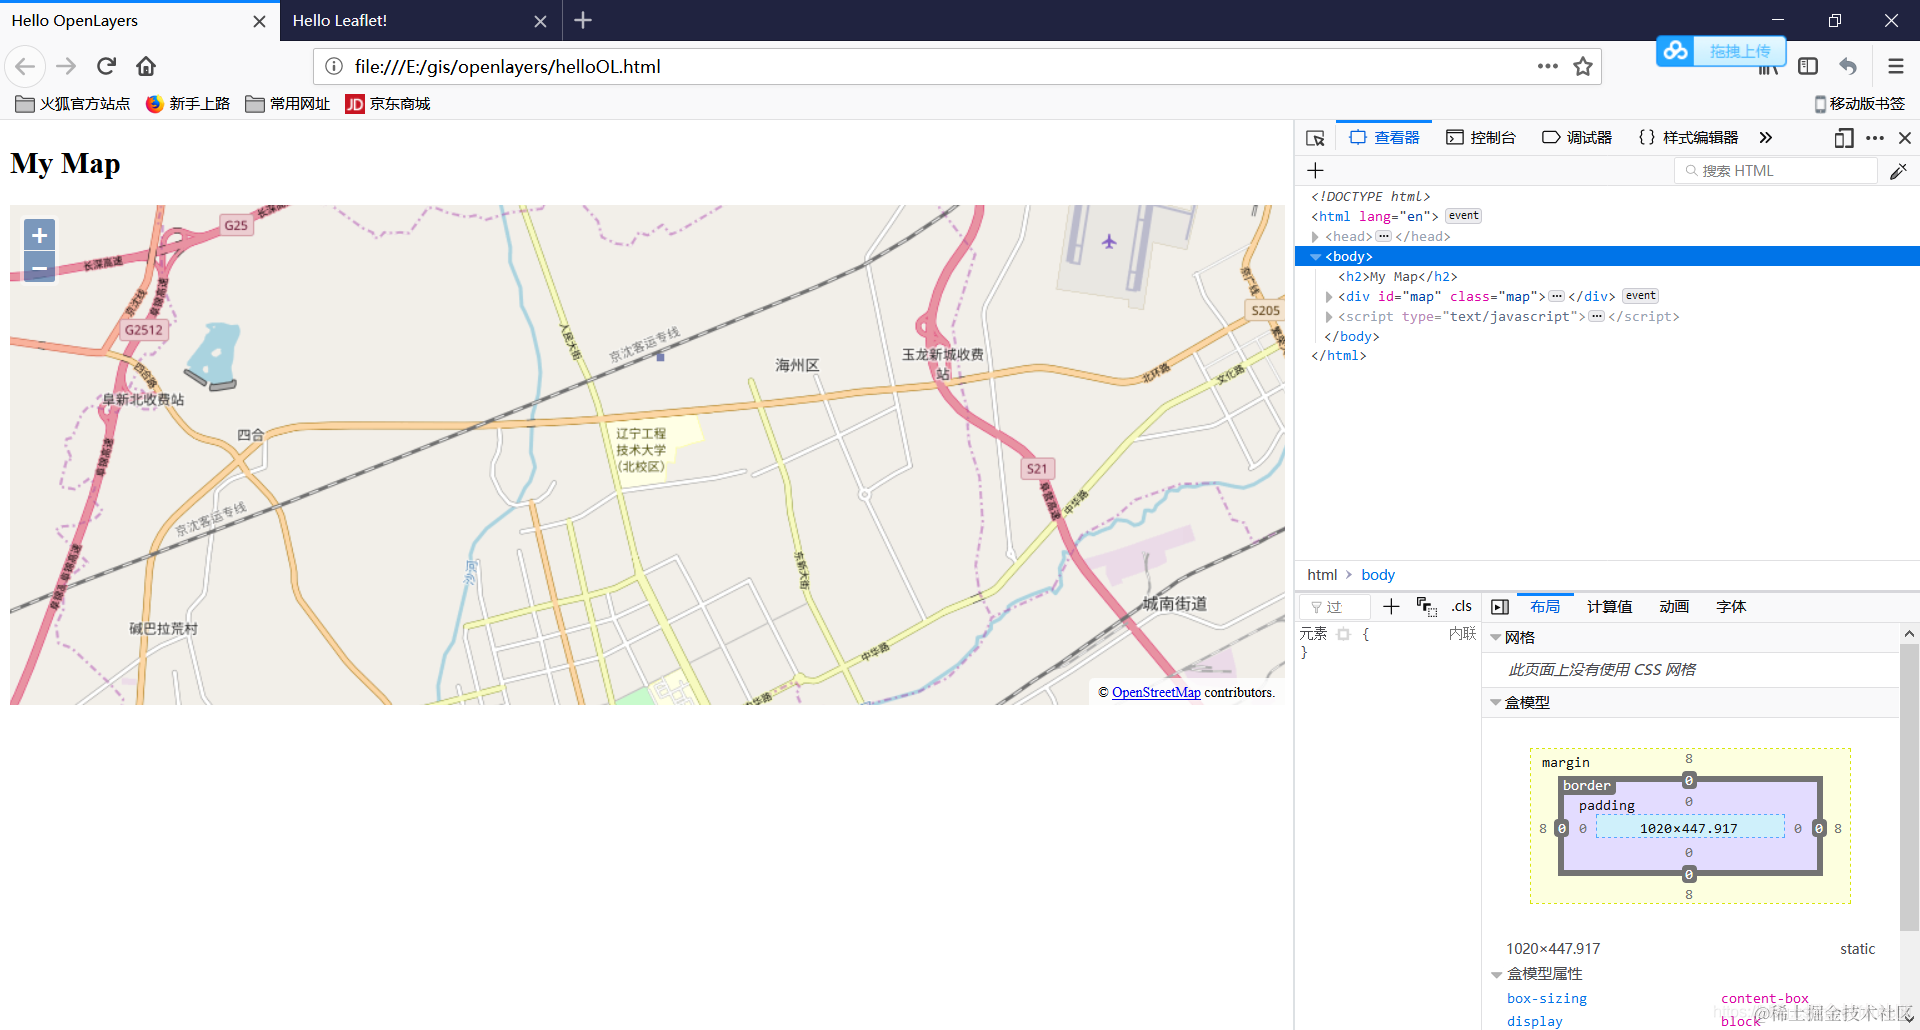Activate the element picker tool
Screen dimensions: 1920x1030
(1315, 138)
